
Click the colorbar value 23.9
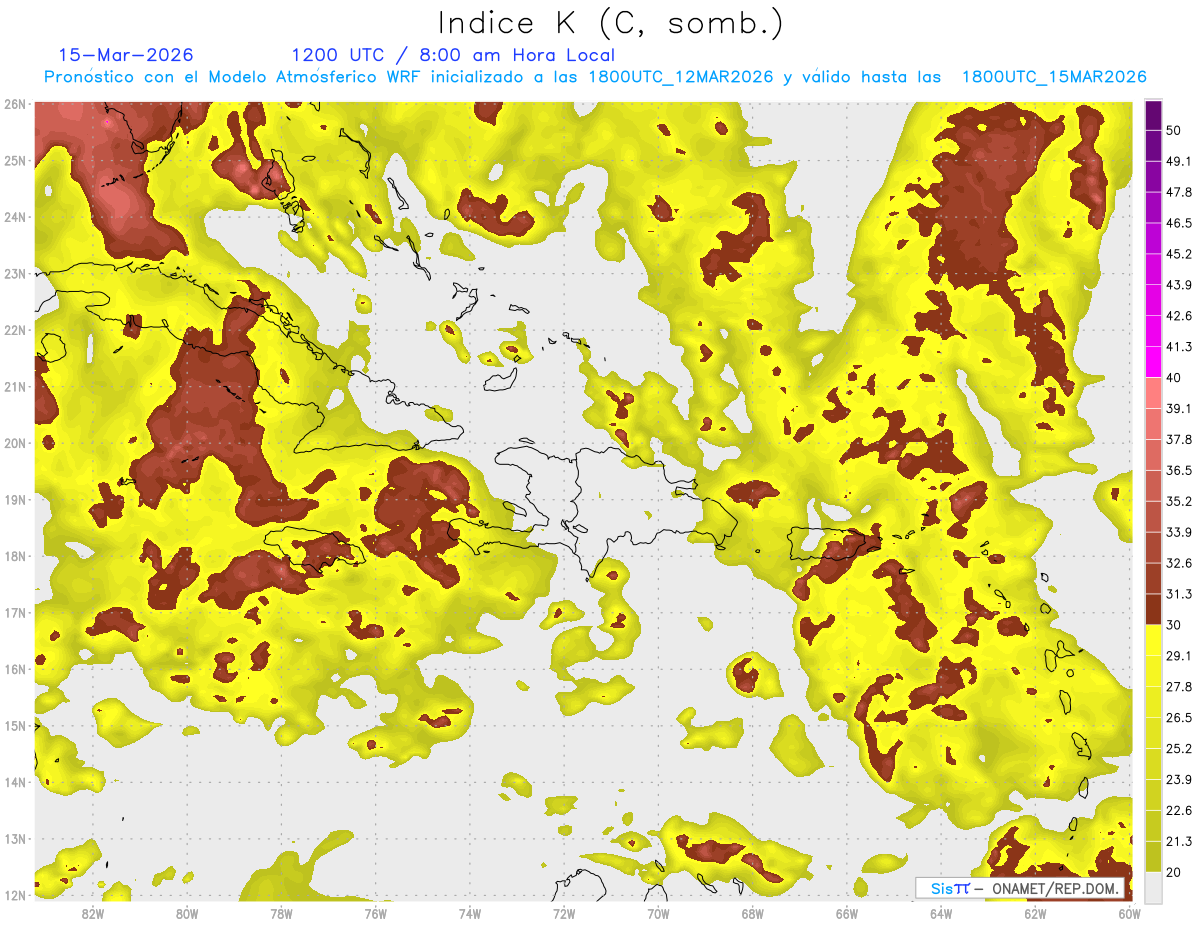coord(1178,780)
